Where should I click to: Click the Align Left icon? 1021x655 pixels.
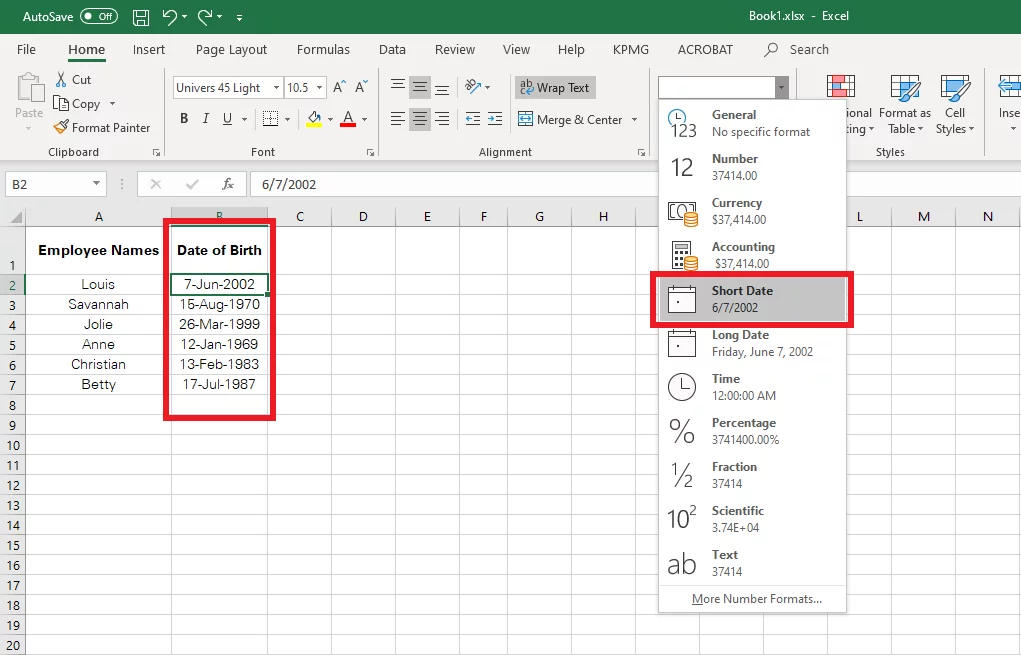(x=398, y=120)
